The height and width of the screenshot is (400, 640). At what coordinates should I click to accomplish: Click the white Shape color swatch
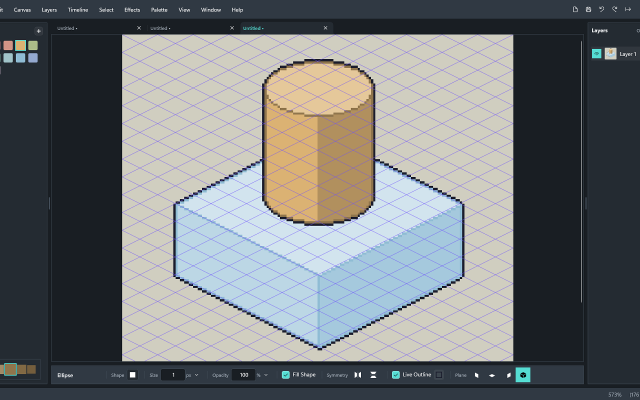click(132, 375)
